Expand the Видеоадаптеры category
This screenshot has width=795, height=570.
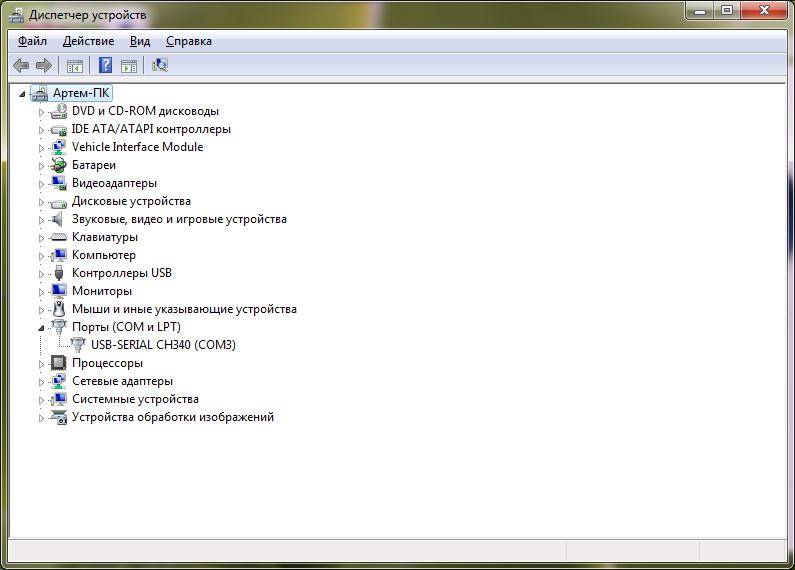point(42,184)
